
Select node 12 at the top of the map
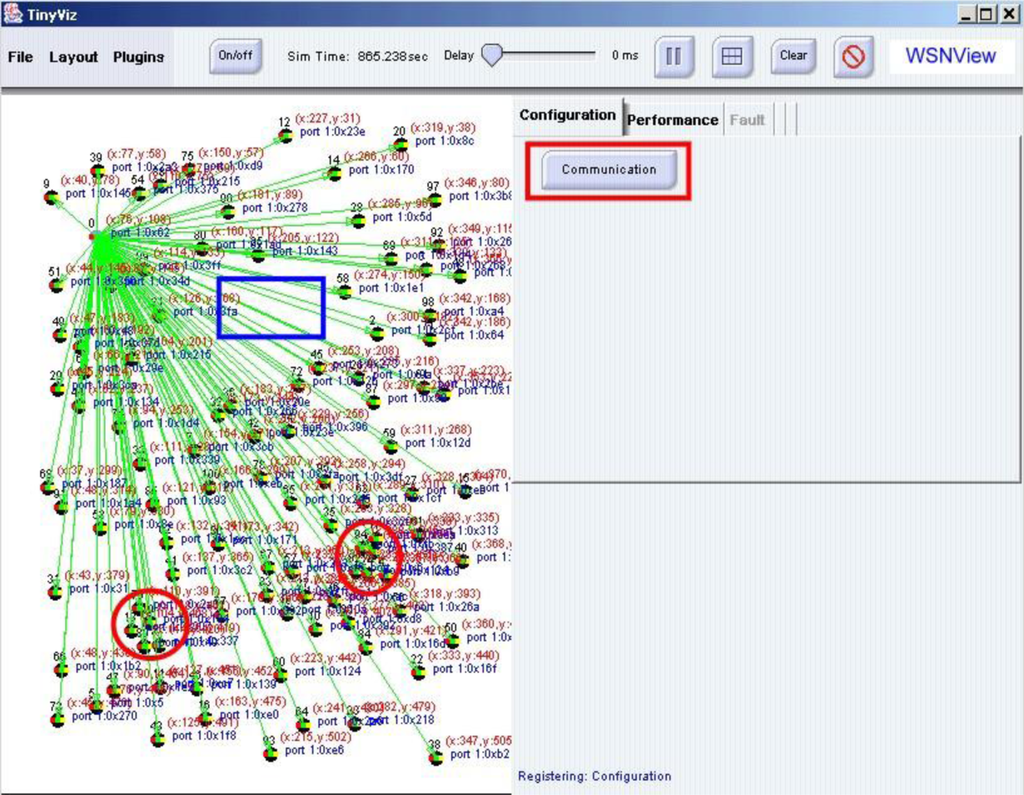pyautogui.click(x=284, y=135)
